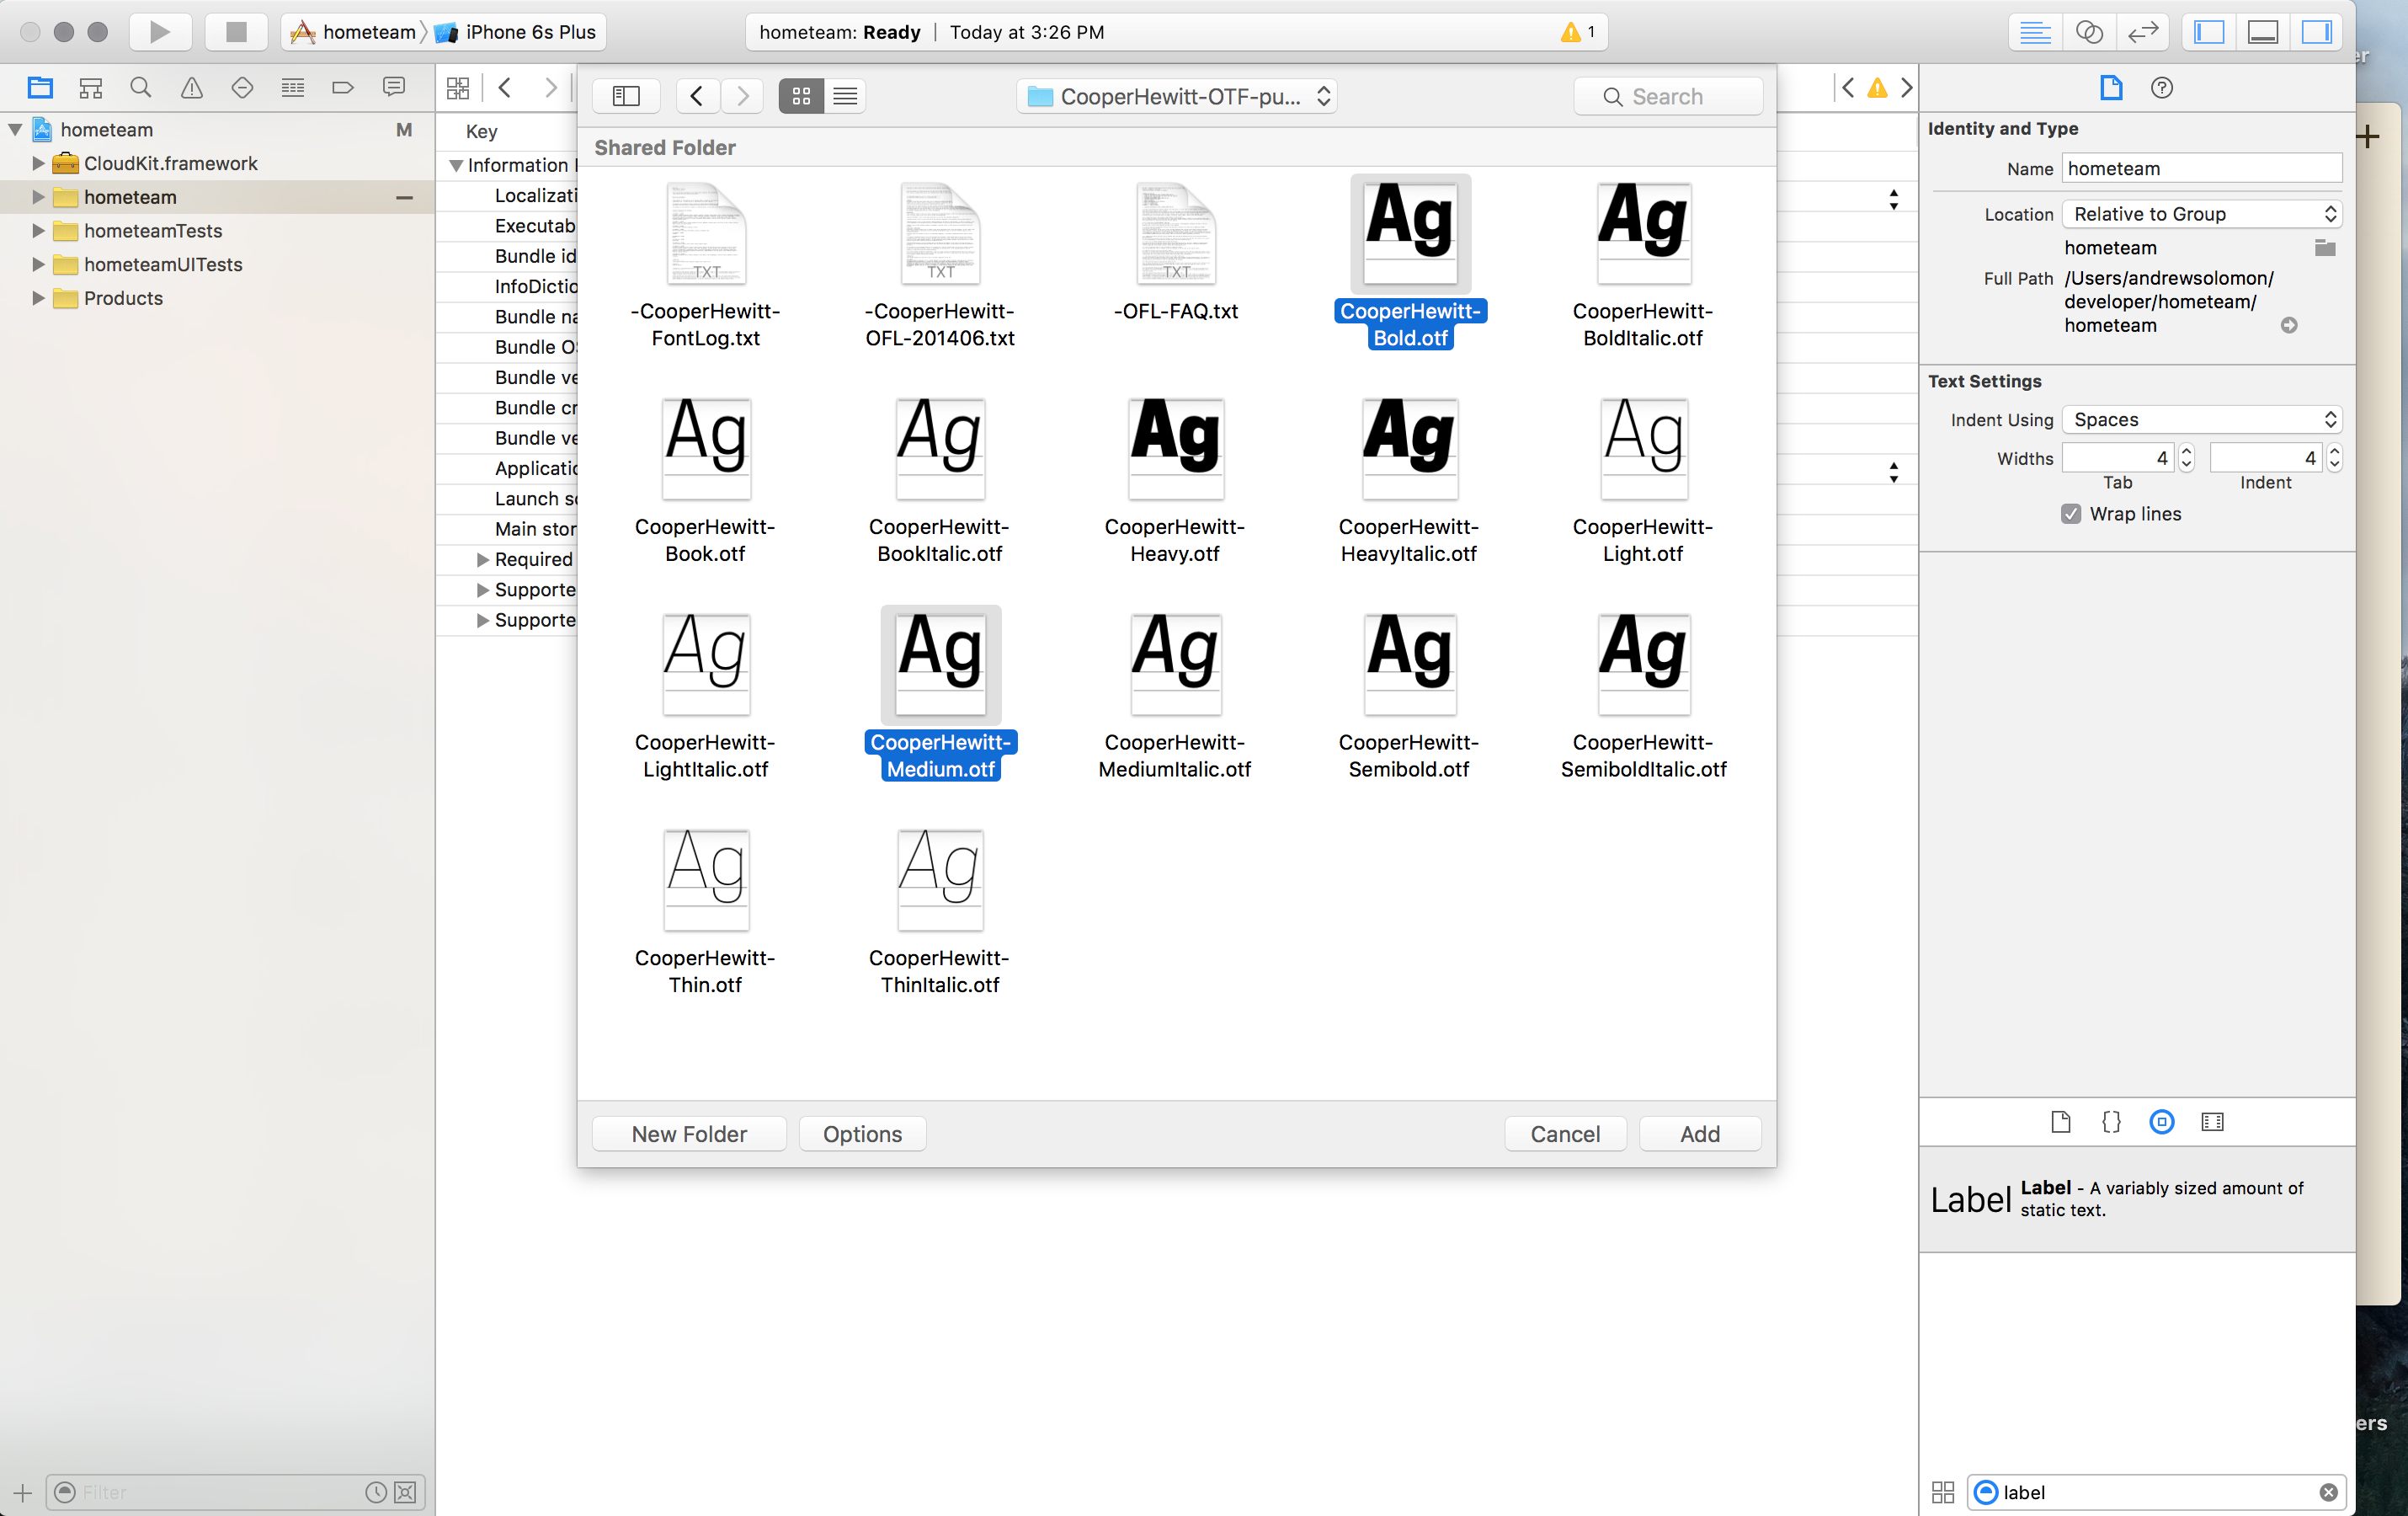
Task: Click the run/play button in Xcode
Action: tap(157, 31)
